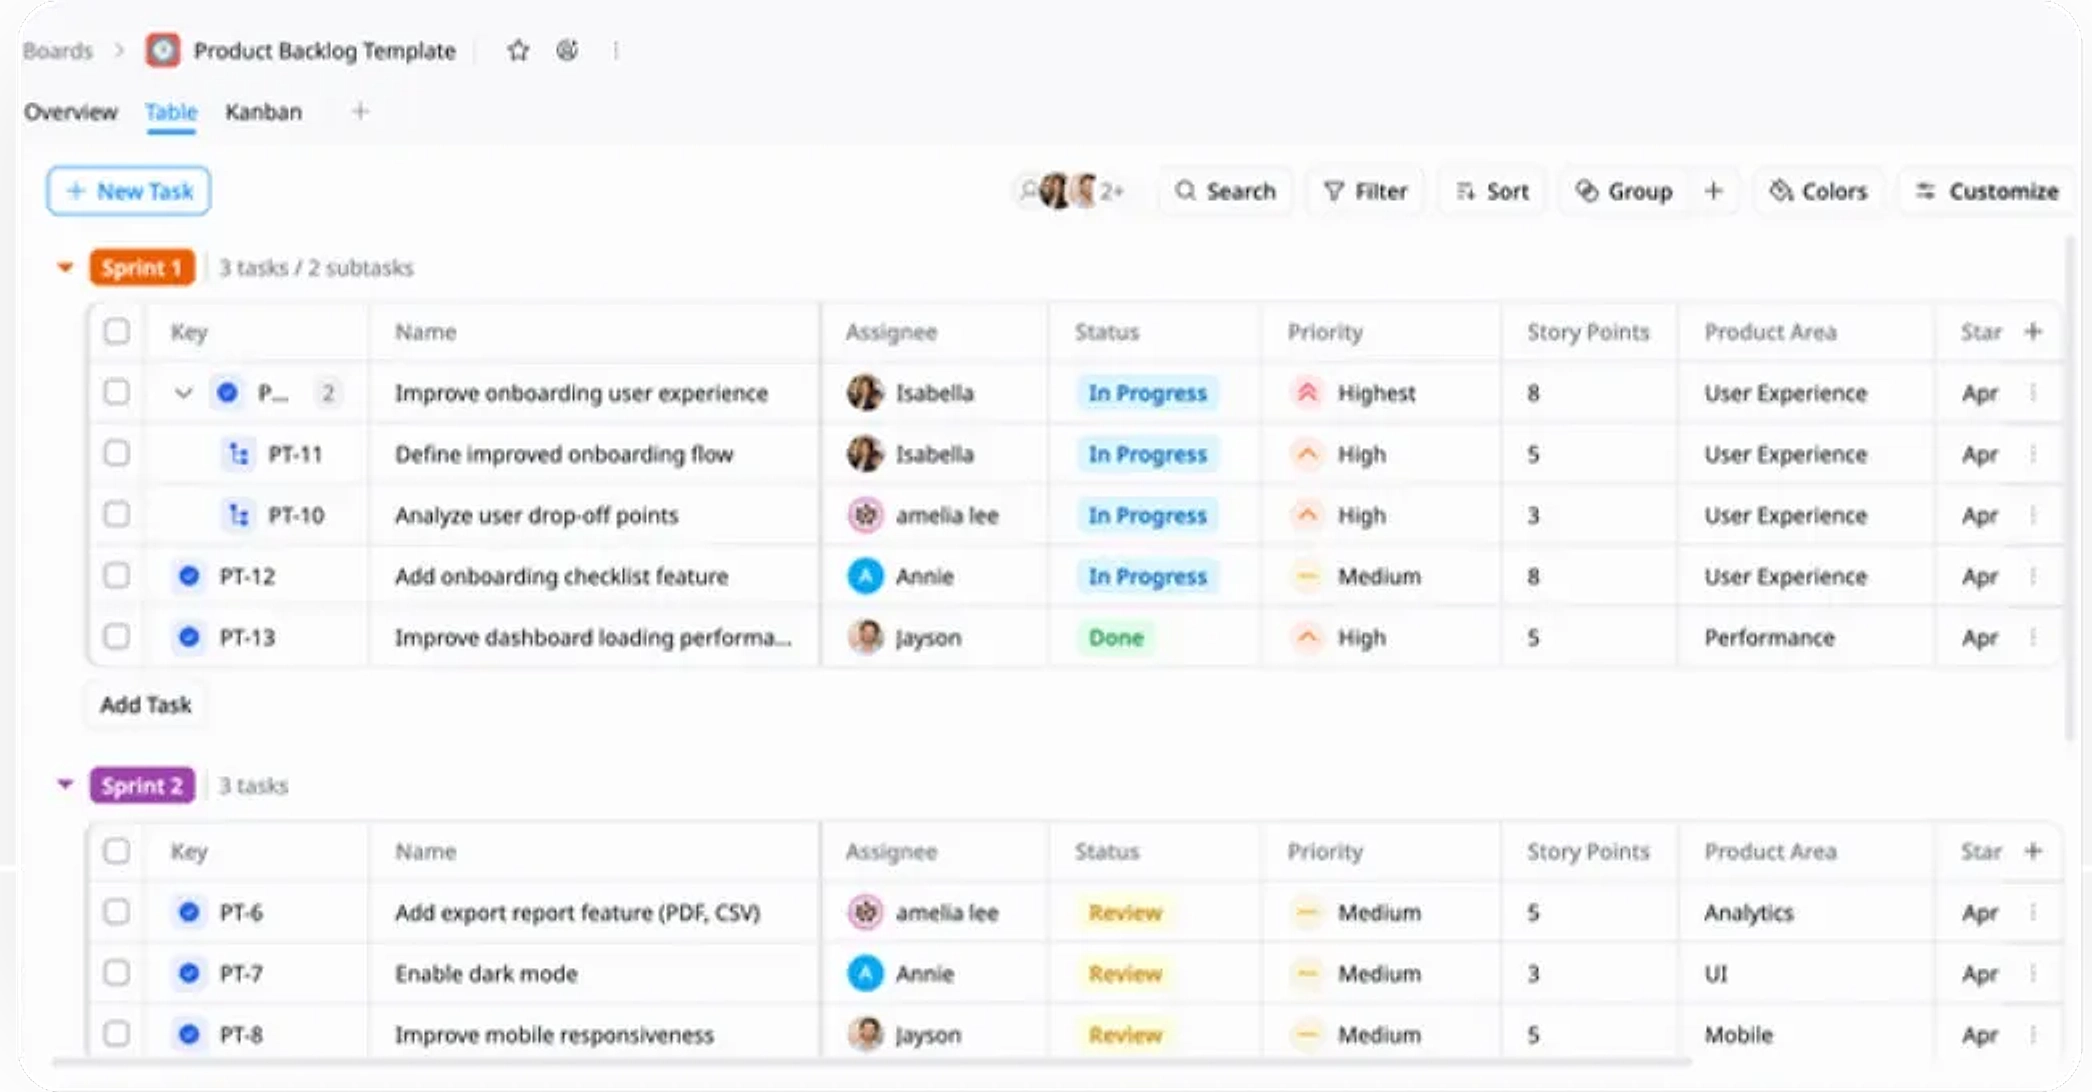Click the Highest priority icon
The height and width of the screenshot is (1092, 2092).
click(1307, 393)
